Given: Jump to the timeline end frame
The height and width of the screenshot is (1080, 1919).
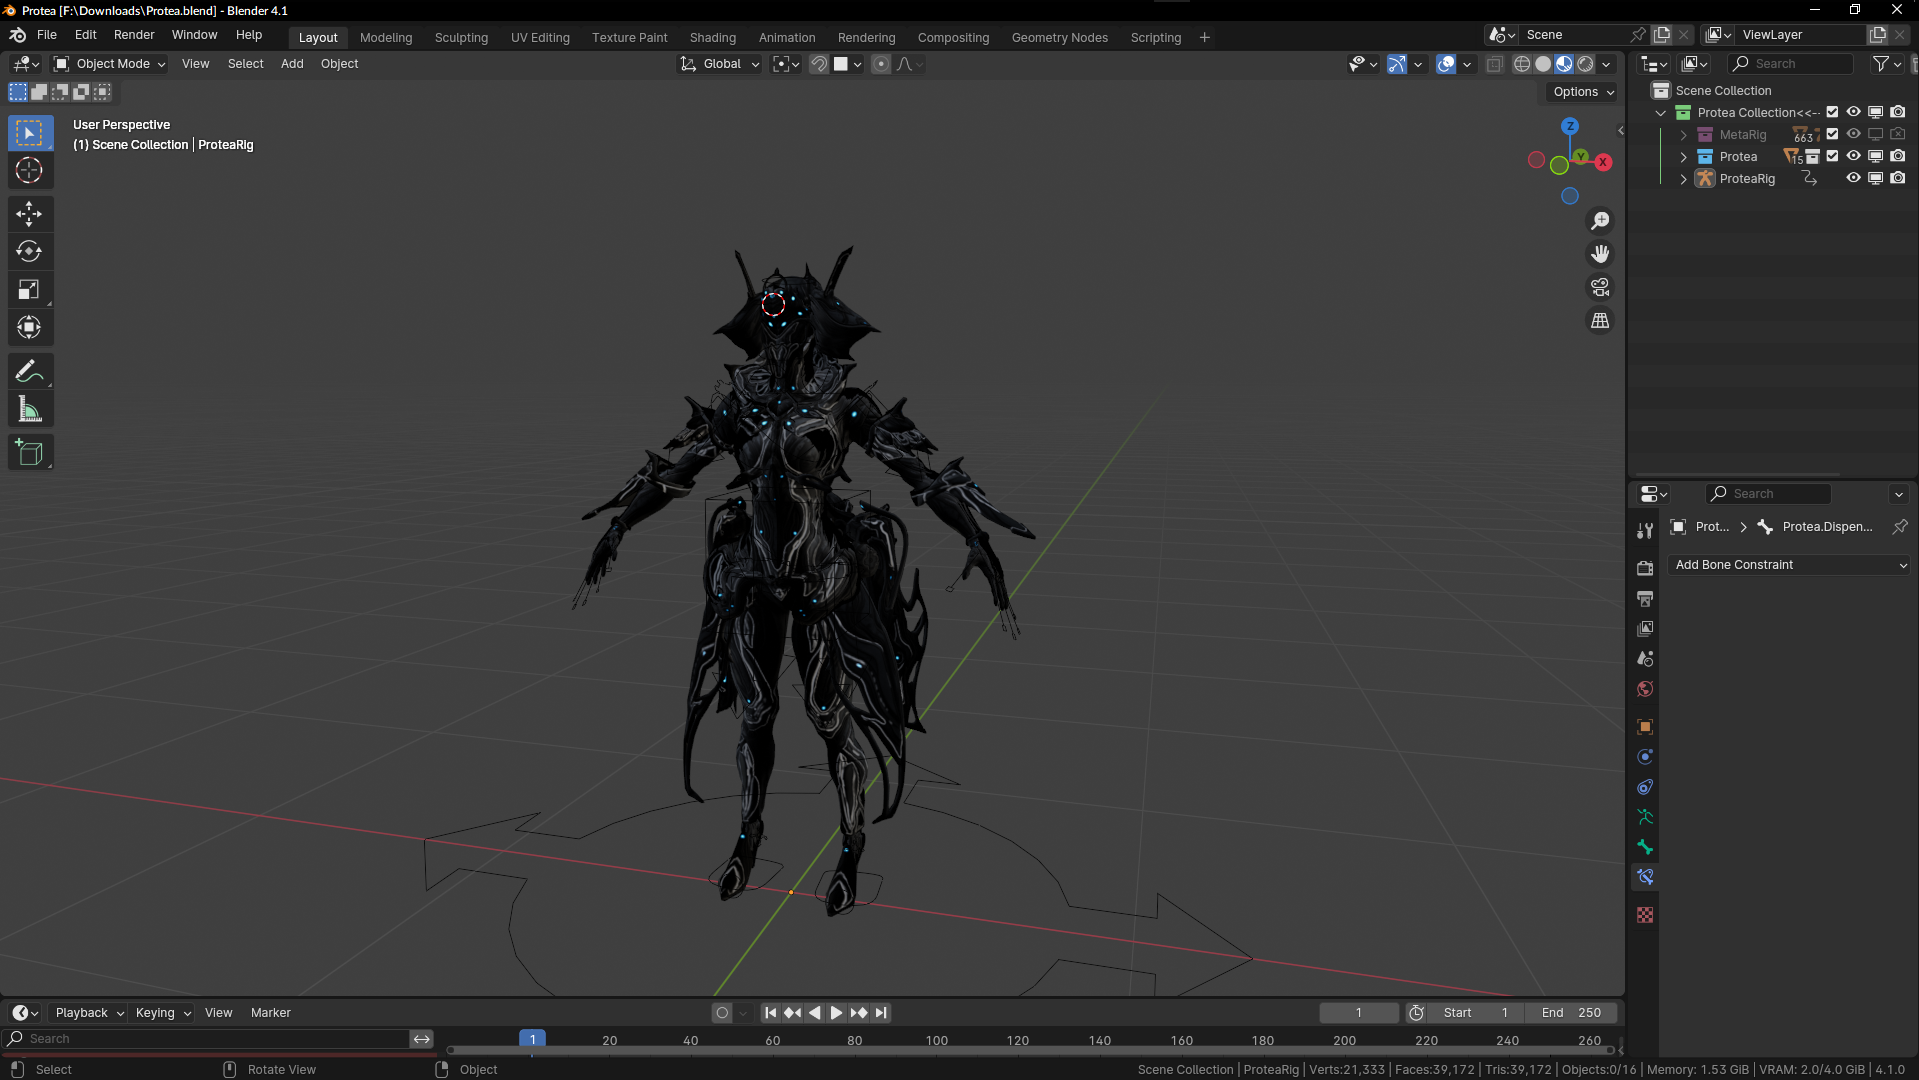Looking at the screenshot, I should (x=881, y=1013).
